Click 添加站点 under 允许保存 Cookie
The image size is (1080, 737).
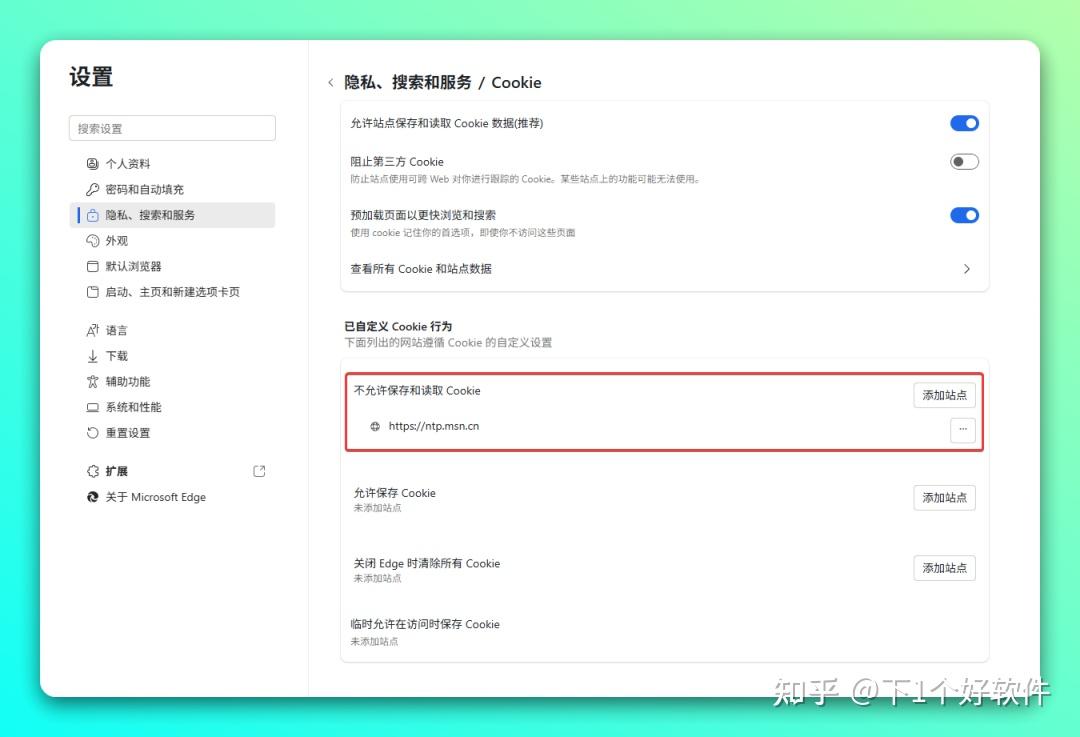[x=943, y=497]
